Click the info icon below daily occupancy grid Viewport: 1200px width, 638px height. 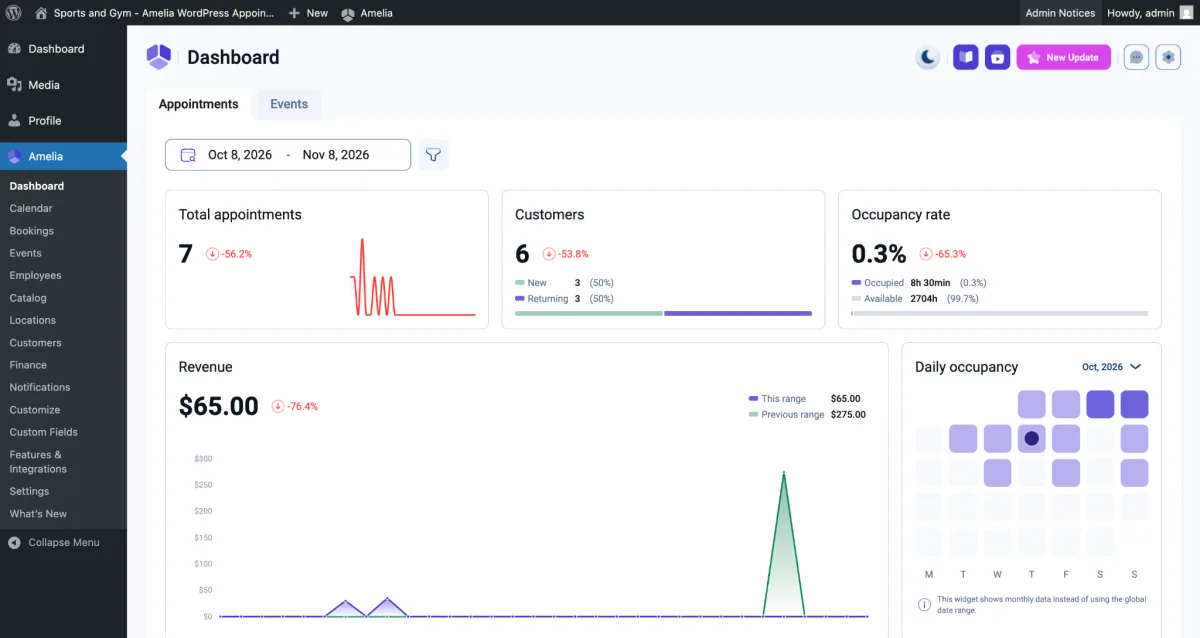coord(924,603)
